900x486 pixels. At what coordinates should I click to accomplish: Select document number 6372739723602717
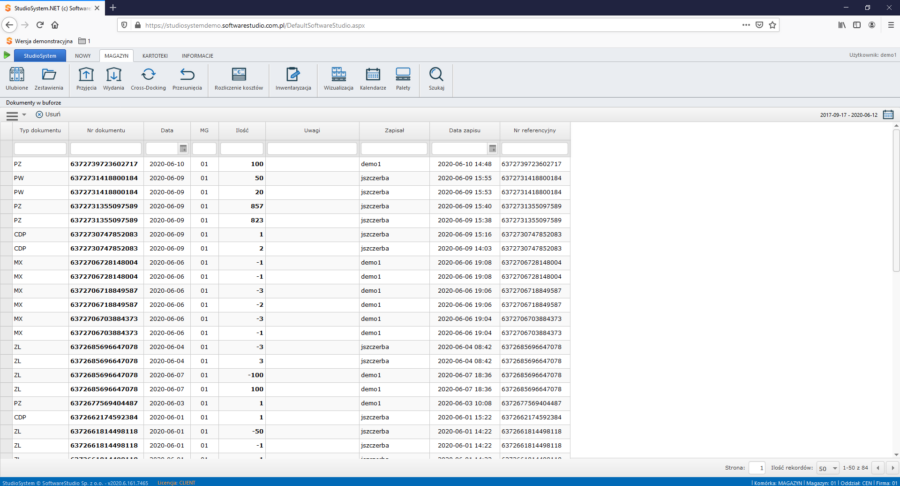[104, 164]
